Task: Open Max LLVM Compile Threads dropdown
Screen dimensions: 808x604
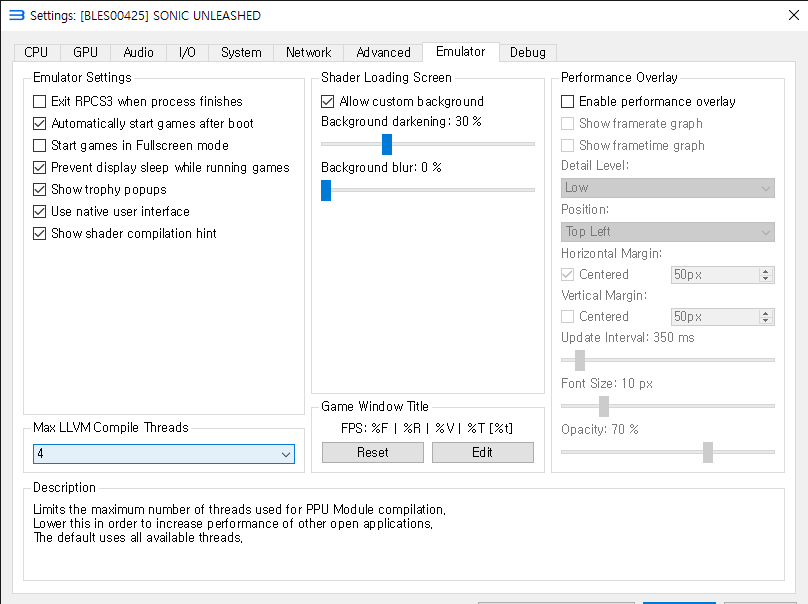Action: 164,454
